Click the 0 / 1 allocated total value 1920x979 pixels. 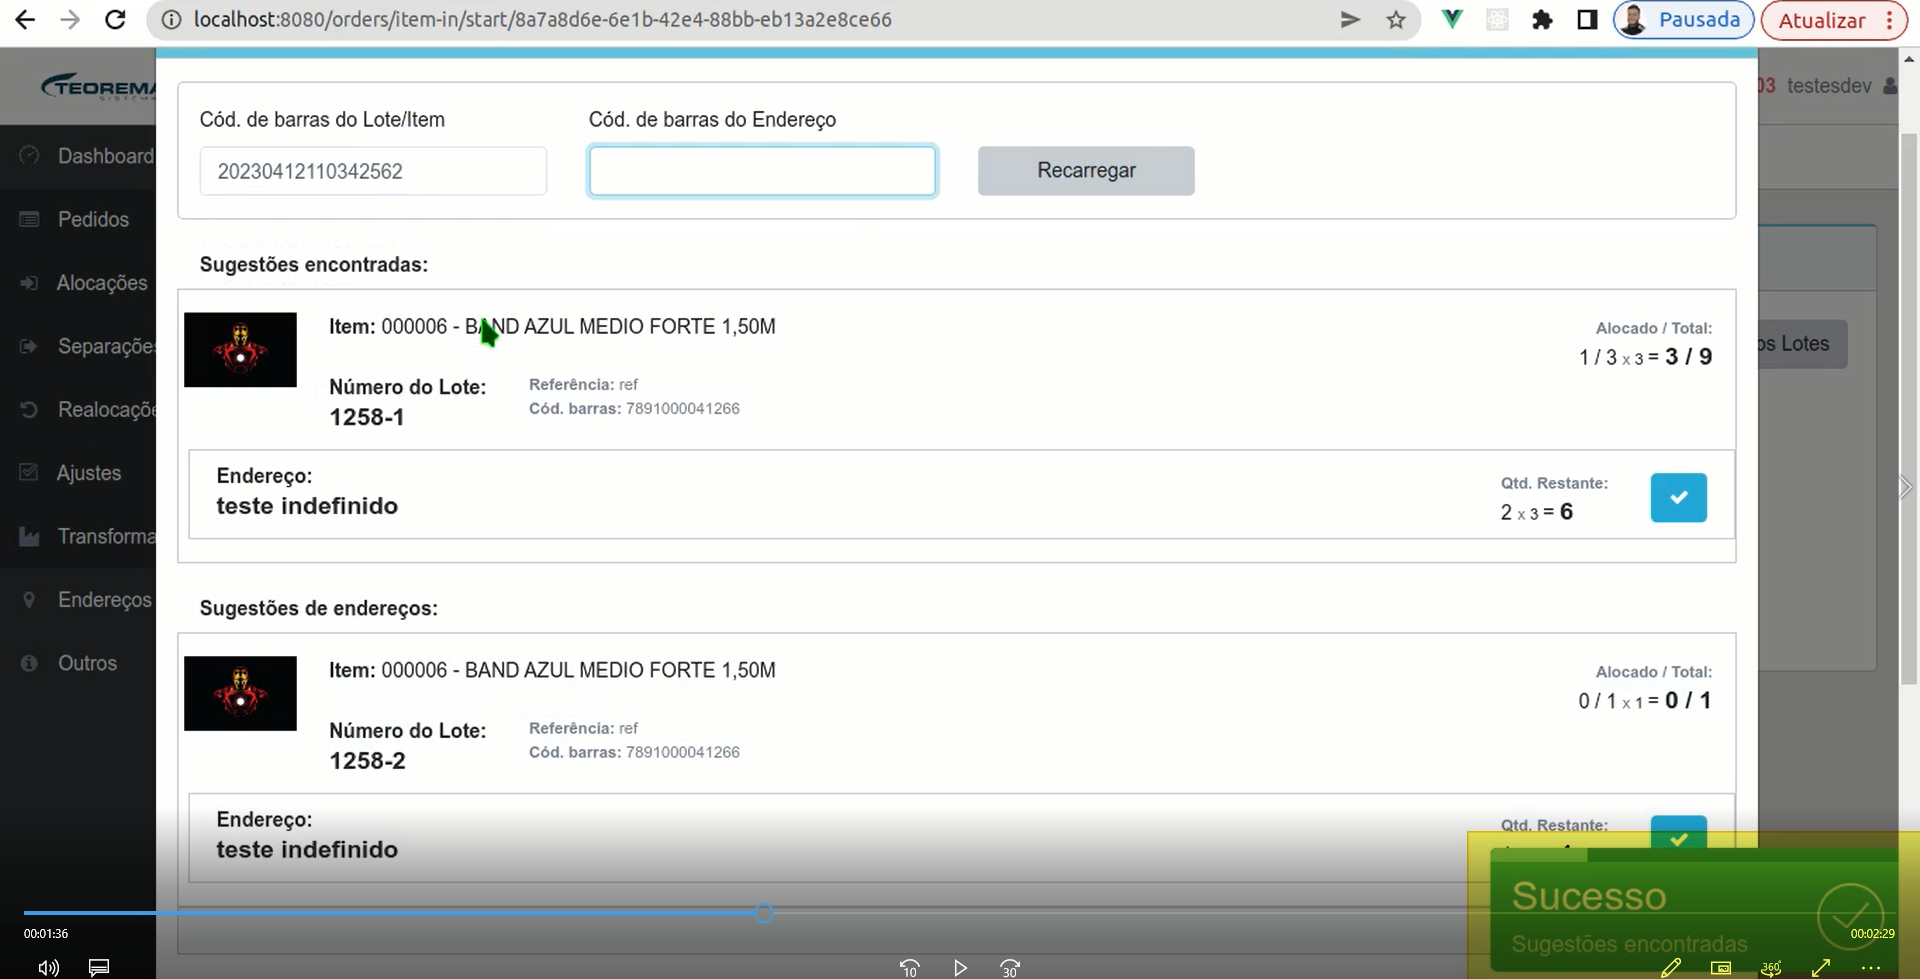[x=1688, y=701]
